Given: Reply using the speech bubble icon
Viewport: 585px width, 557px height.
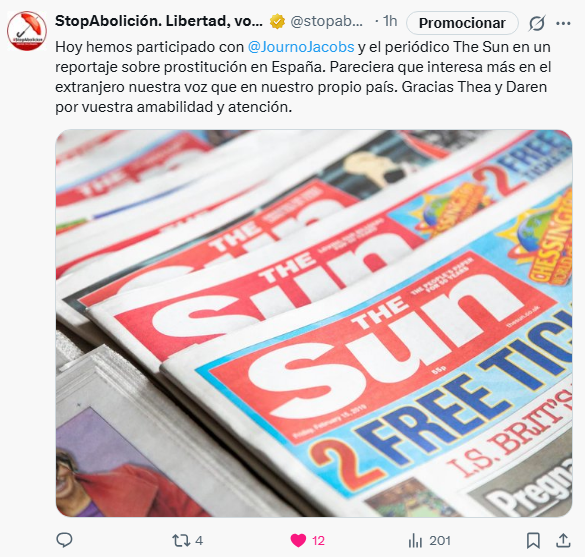Looking at the screenshot, I should pos(64,540).
